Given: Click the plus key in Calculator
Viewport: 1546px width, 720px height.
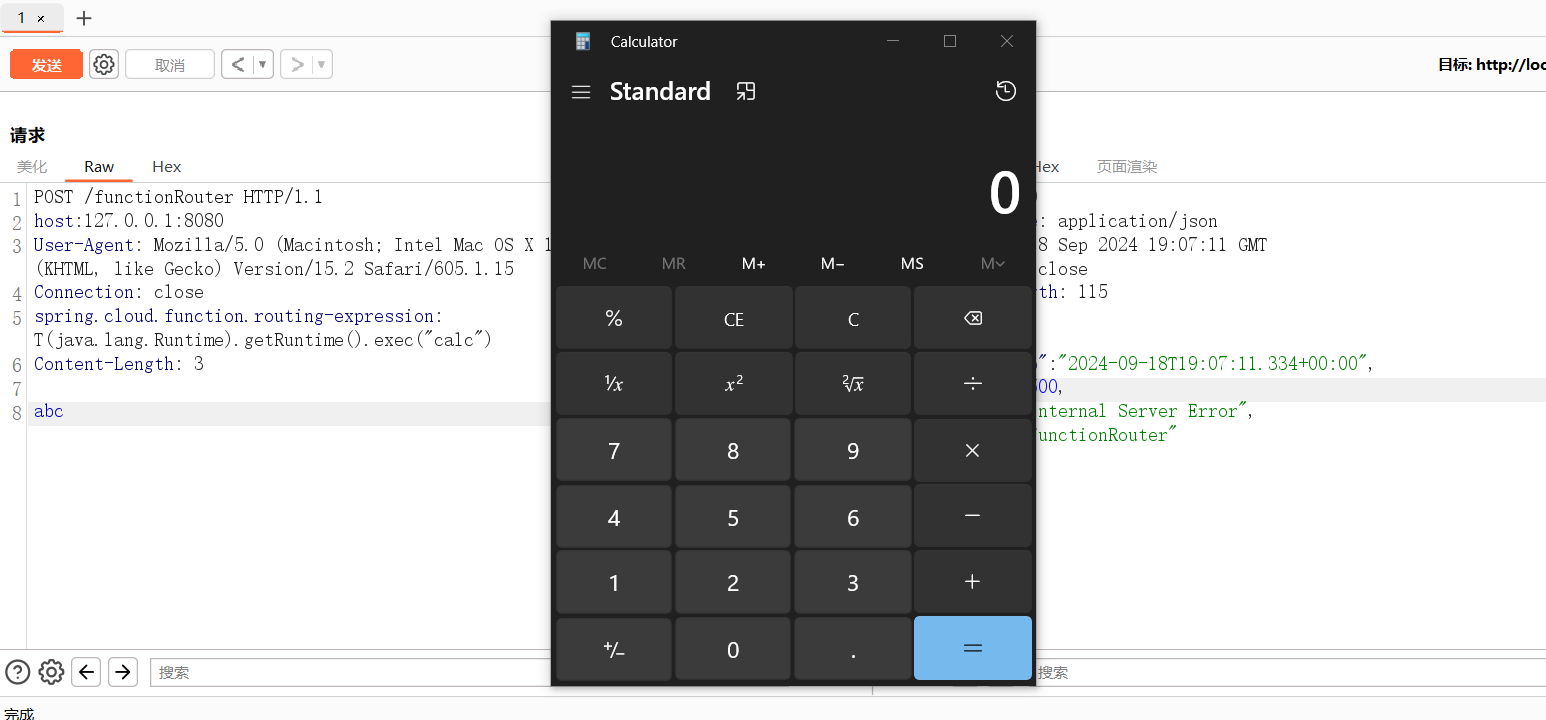Looking at the screenshot, I should (972, 582).
